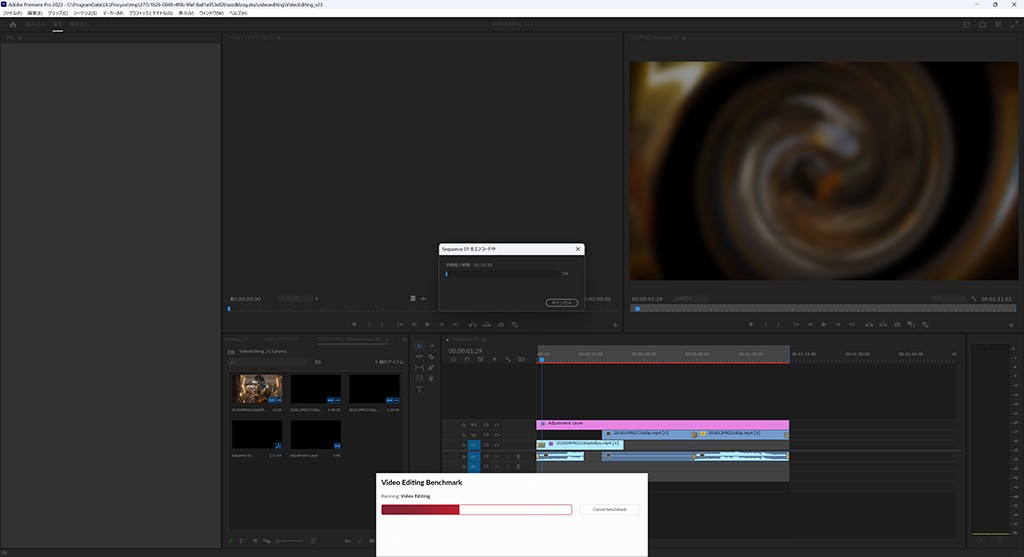Select the Razor tool
1024x557 pixels.
431,357
